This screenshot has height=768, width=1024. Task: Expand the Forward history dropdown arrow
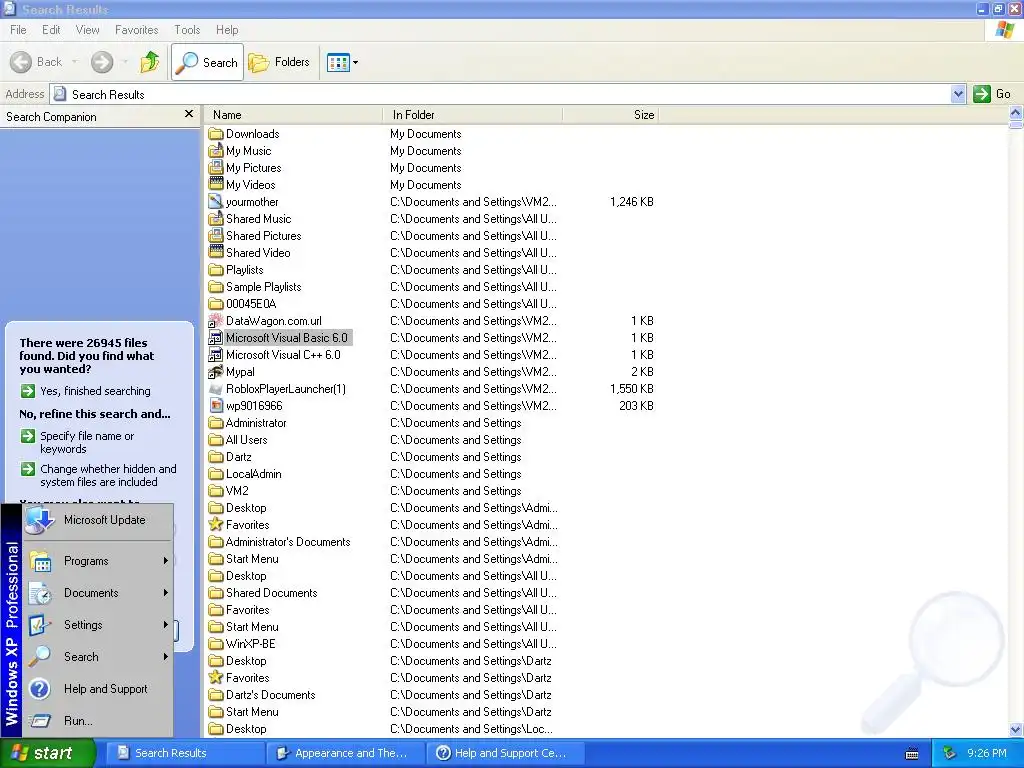(x=125, y=62)
